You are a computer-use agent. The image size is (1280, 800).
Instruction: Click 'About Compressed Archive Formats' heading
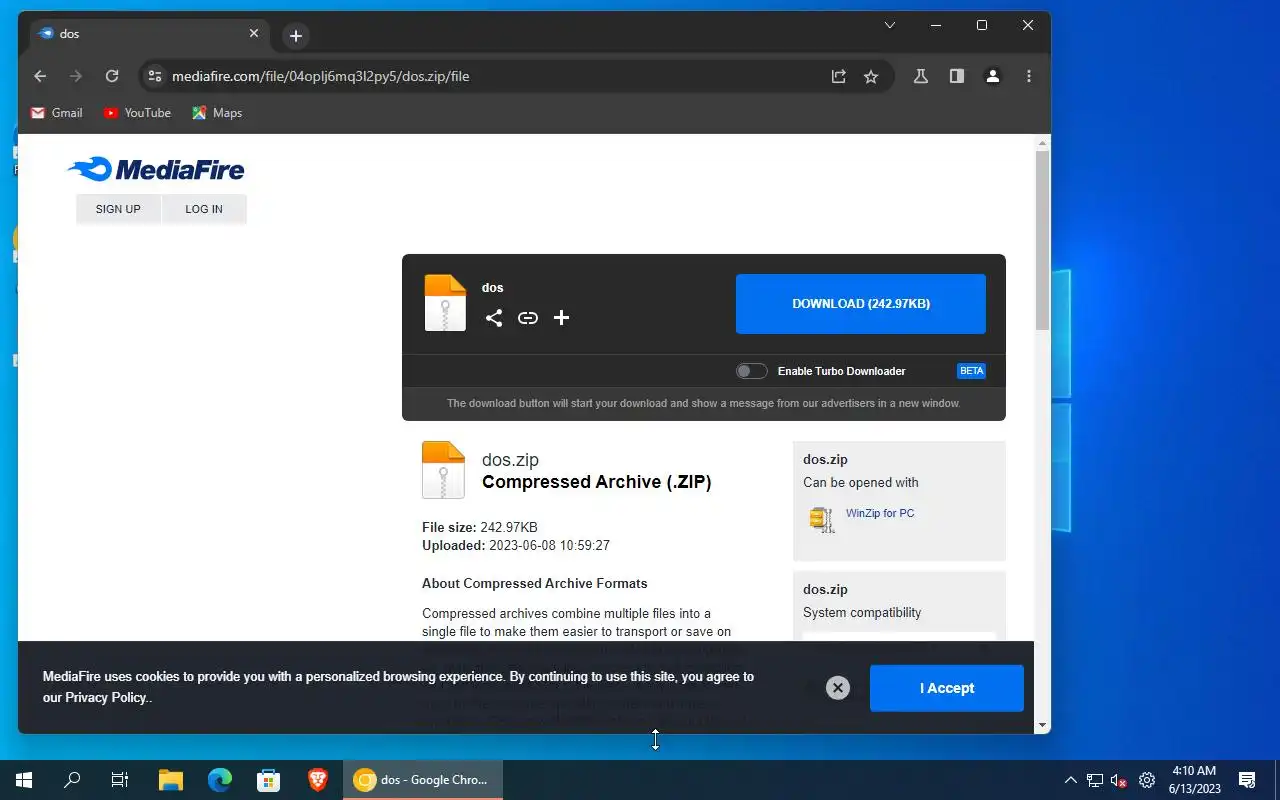(x=535, y=583)
